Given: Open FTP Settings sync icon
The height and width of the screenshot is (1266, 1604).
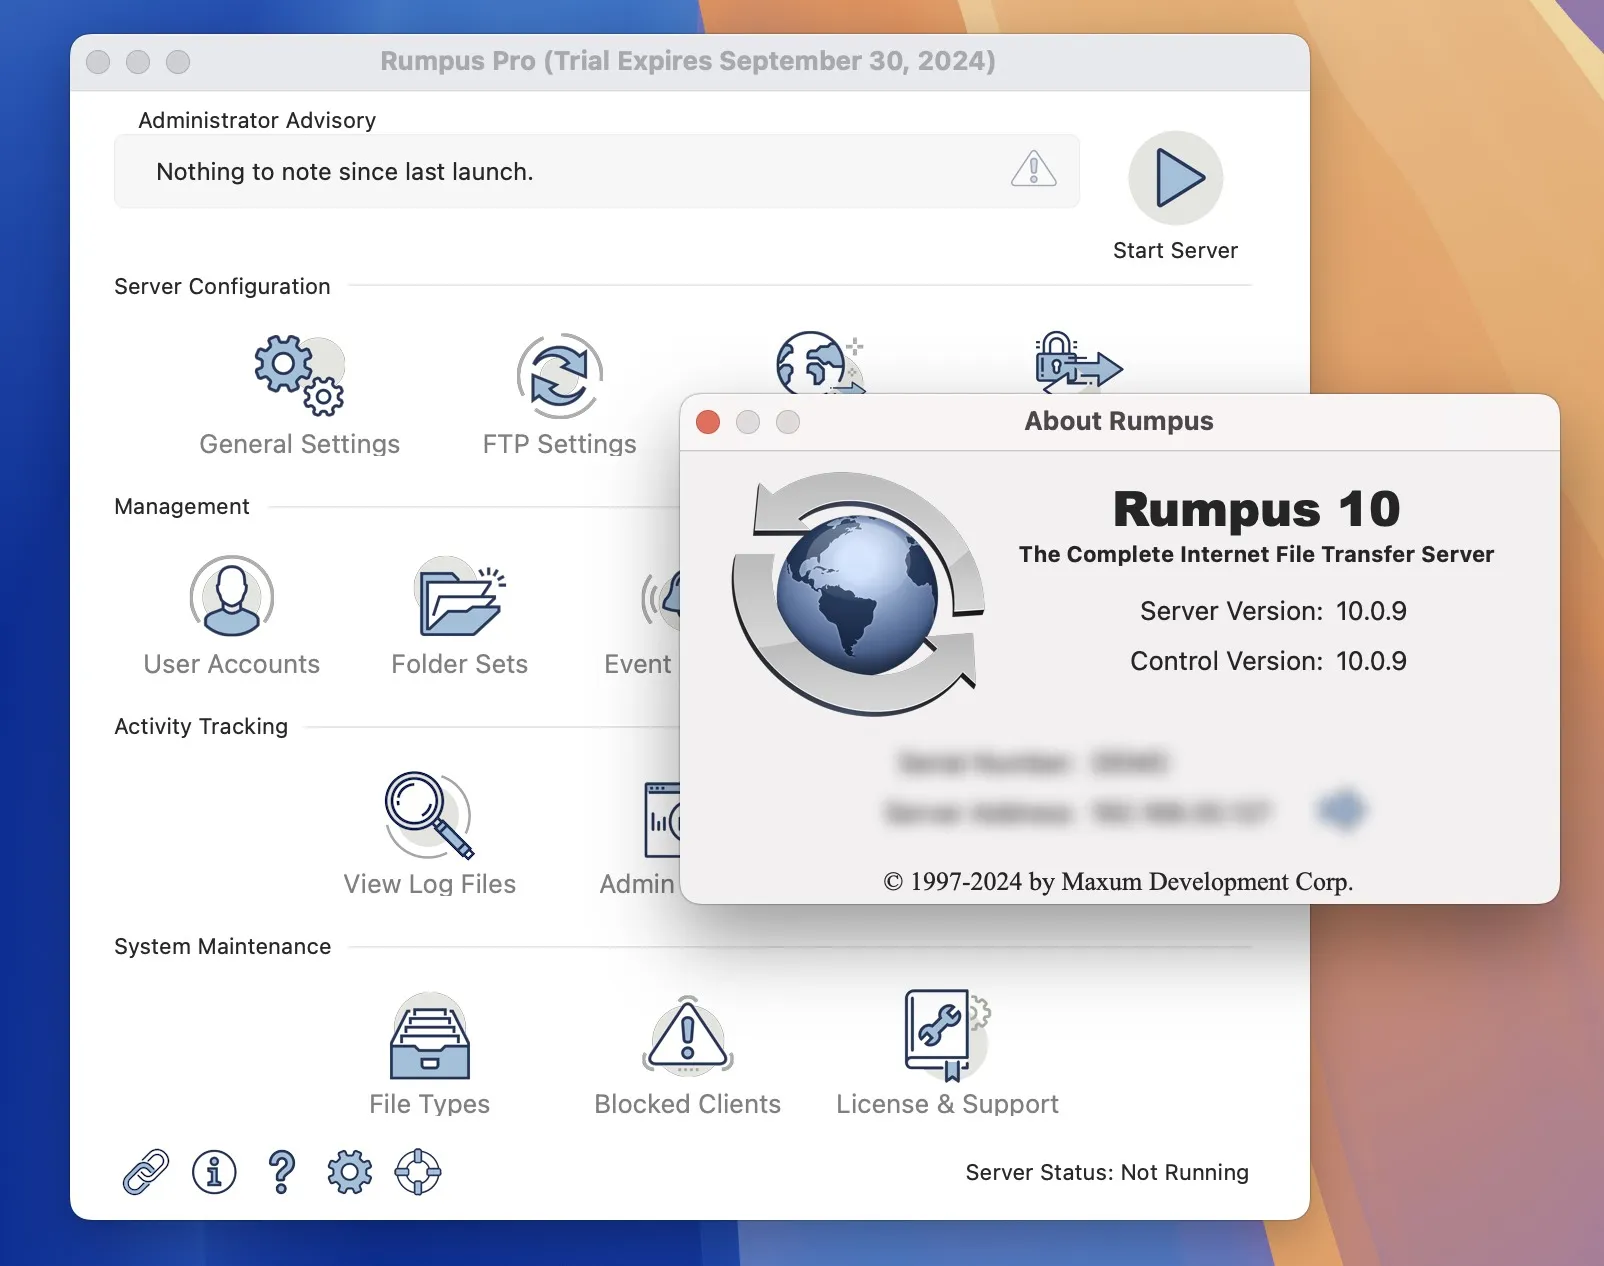Looking at the screenshot, I should click(559, 375).
